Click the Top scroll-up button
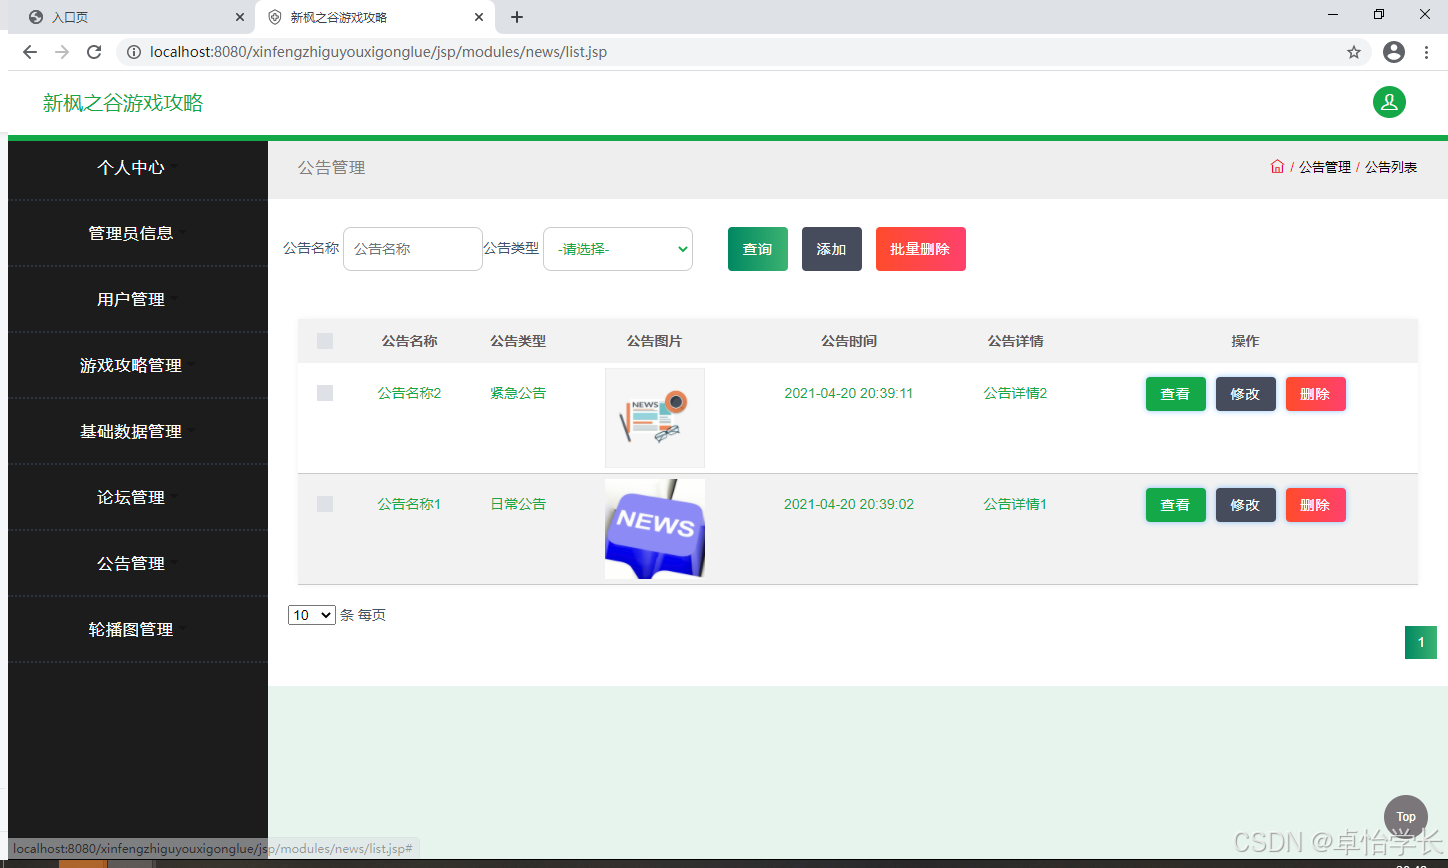Screen dimensions: 1448x868 click(x=1406, y=817)
